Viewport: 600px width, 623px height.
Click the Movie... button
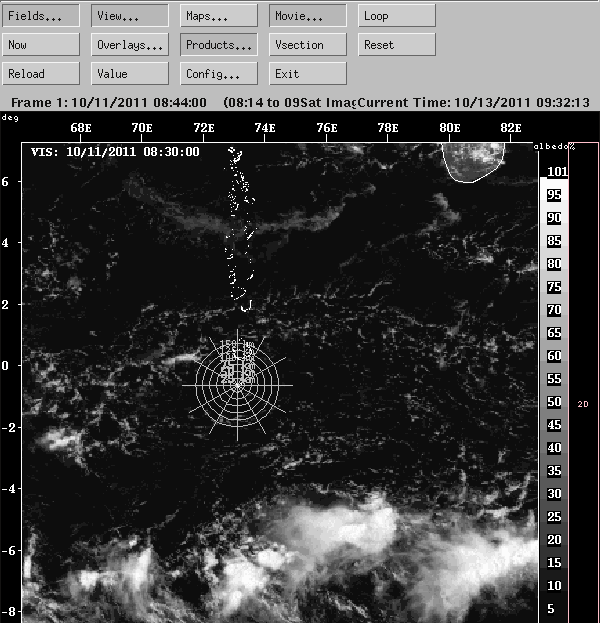coord(308,16)
